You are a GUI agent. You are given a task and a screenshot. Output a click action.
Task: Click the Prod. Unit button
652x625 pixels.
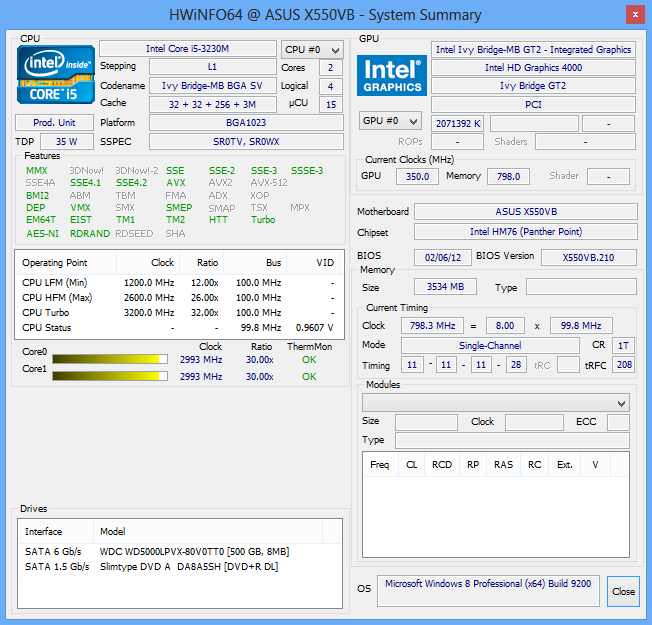pos(54,123)
